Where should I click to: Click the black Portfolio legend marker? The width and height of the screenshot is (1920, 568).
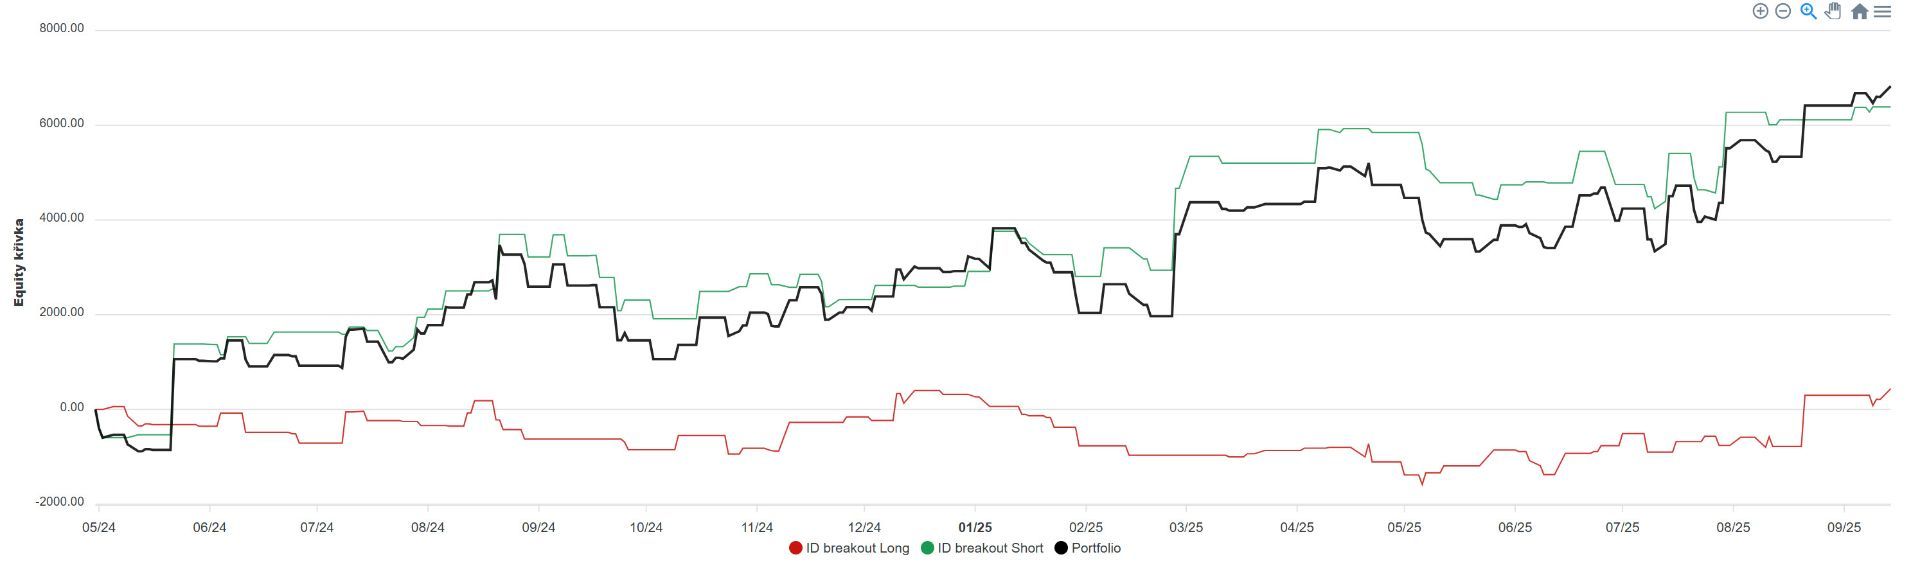coord(1061,548)
